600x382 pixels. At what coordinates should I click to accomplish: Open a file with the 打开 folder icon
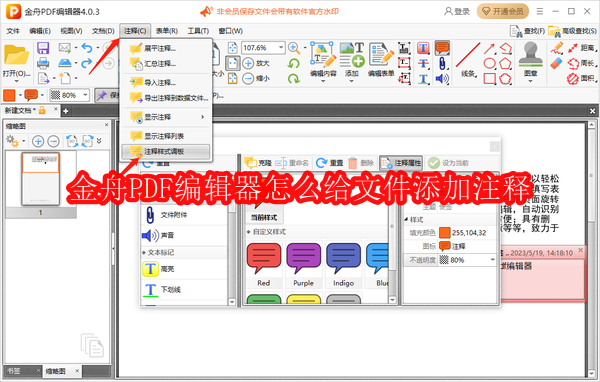coord(16,56)
